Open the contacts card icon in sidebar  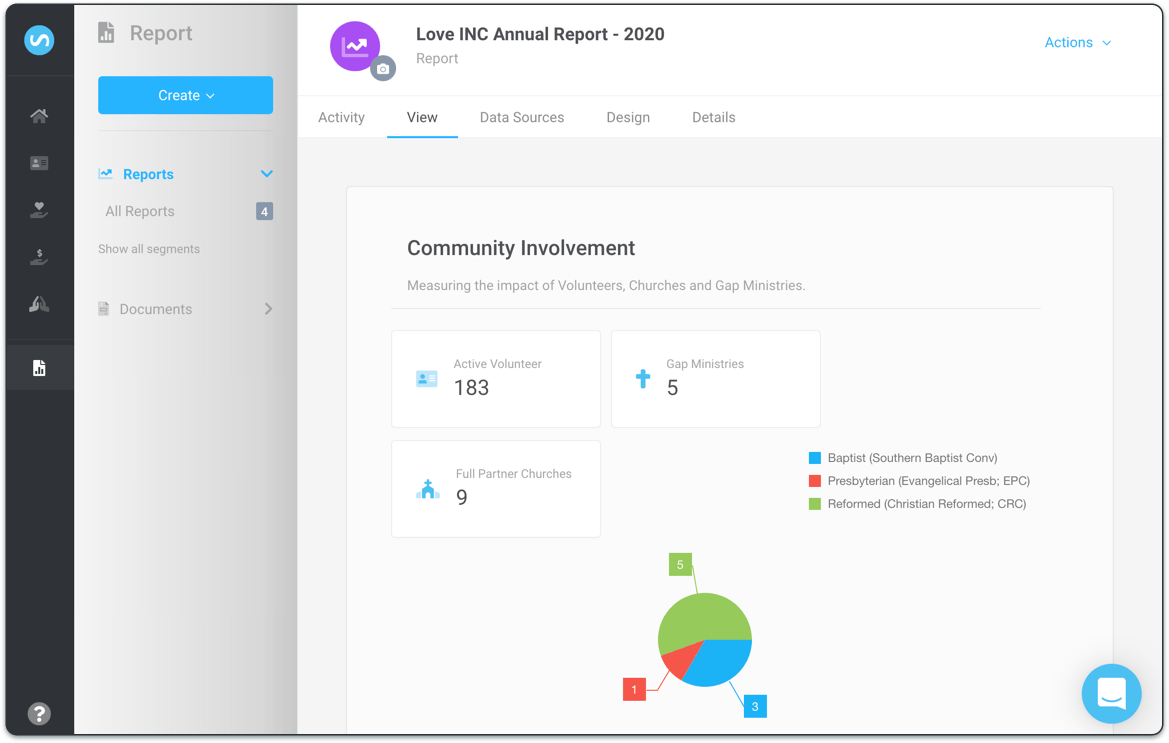(39, 163)
